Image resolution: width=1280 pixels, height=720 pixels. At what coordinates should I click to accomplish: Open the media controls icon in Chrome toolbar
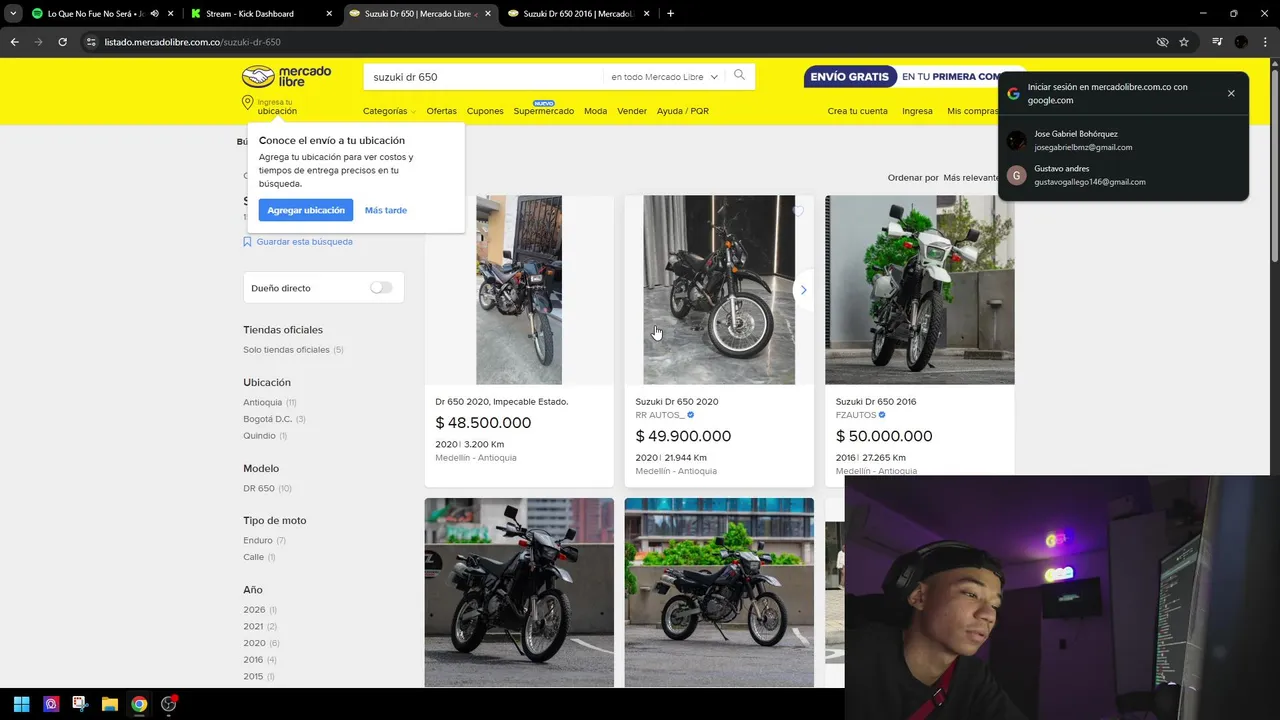click(1217, 42)
